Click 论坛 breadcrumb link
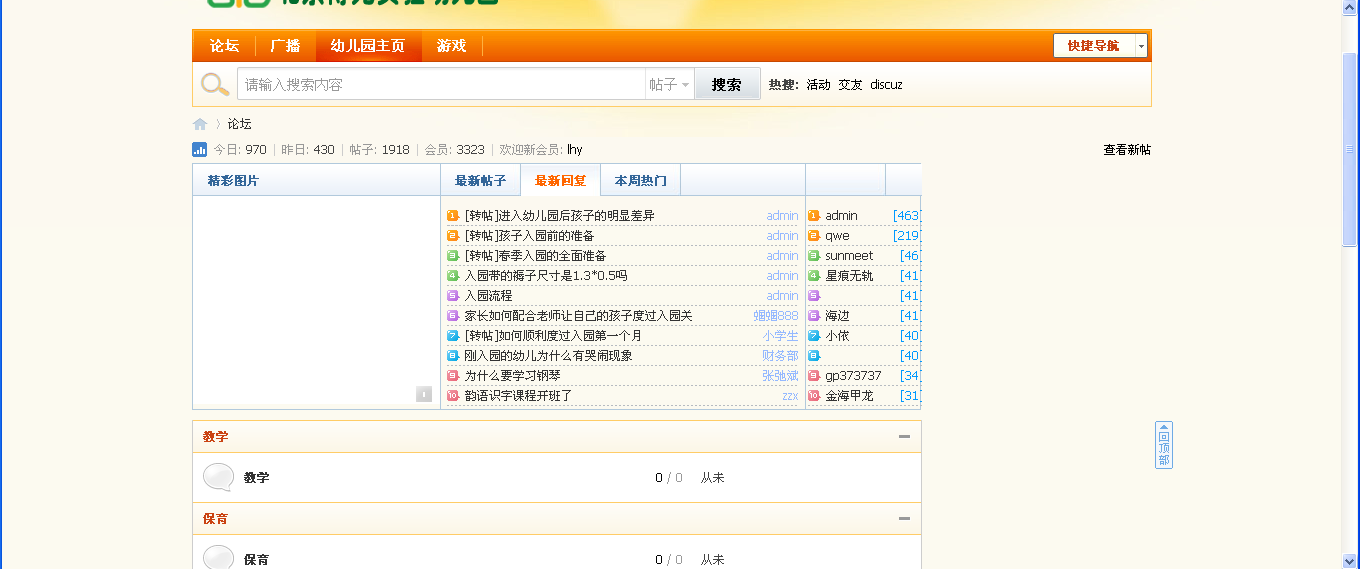1360x569 pixels. [x=240, y=124]
